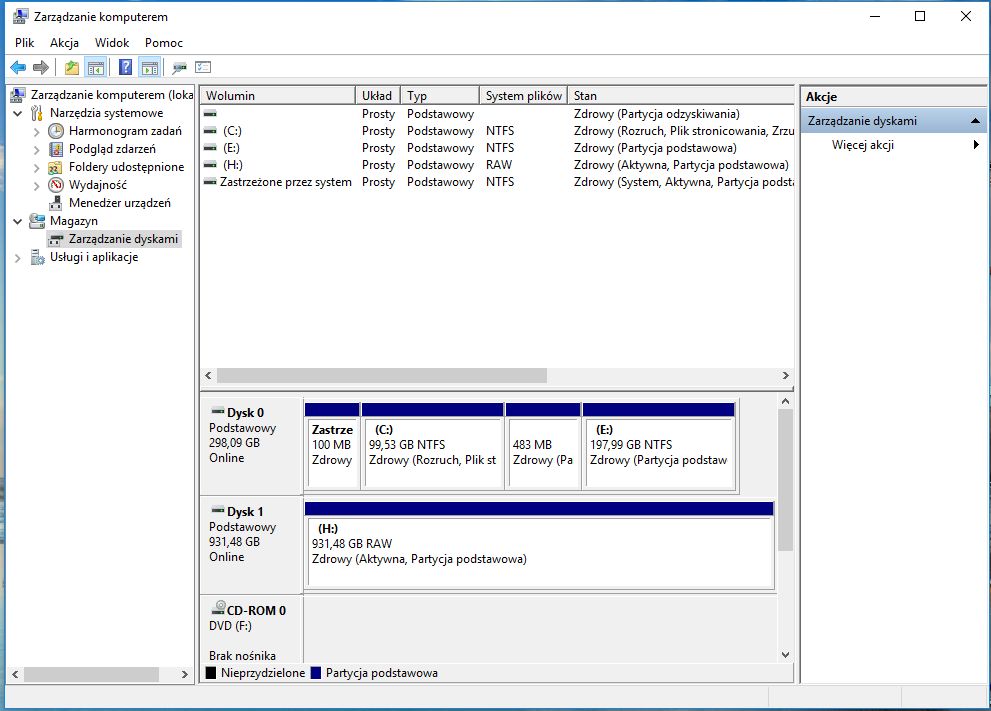Click the Forward arrow toolbar icon
The image size is (991, 711).
click(41, 67)
